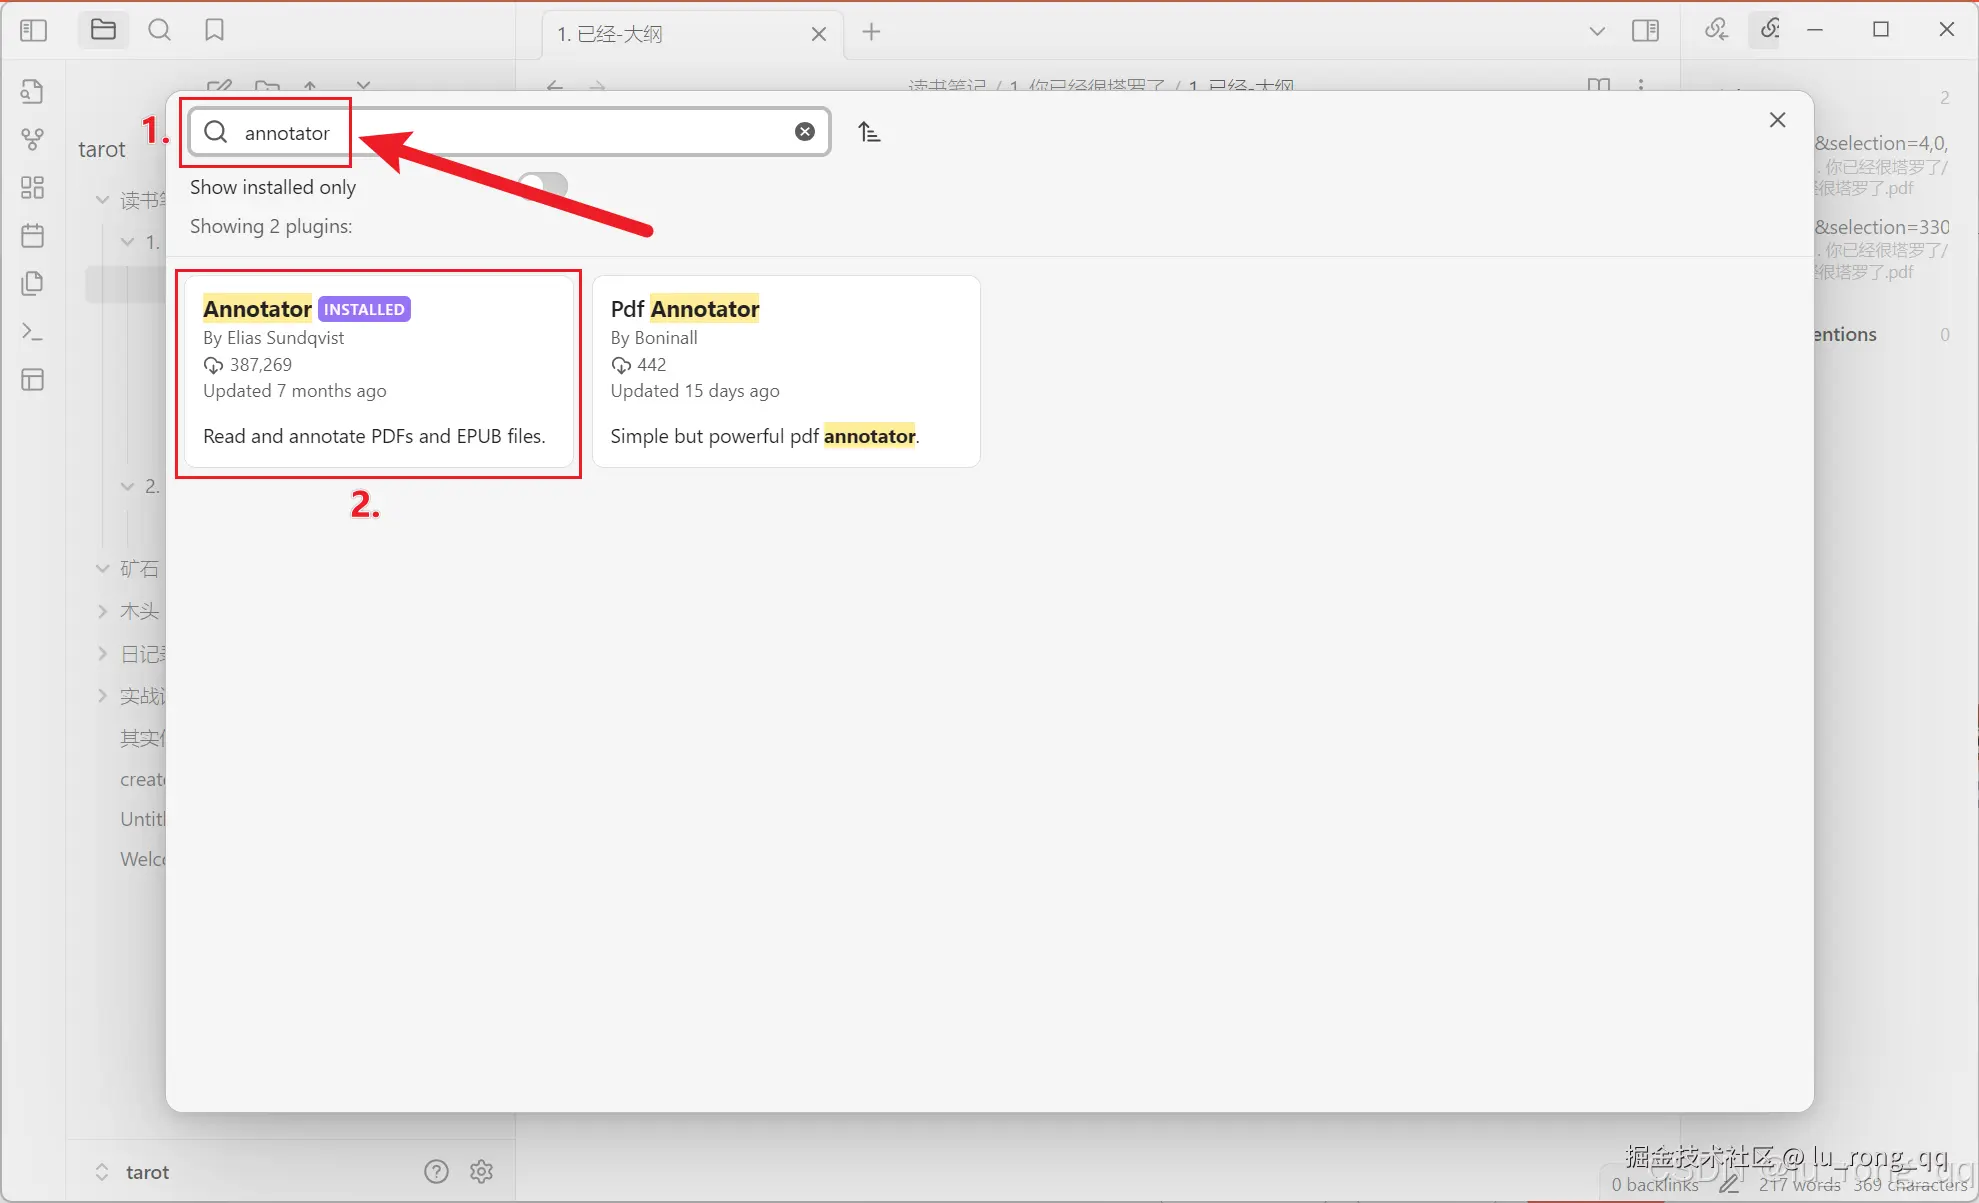Open the Pdf Annotator plugin card
Image resolution: width=1979 pixels, height=1203 pixels.
(785, 372)
